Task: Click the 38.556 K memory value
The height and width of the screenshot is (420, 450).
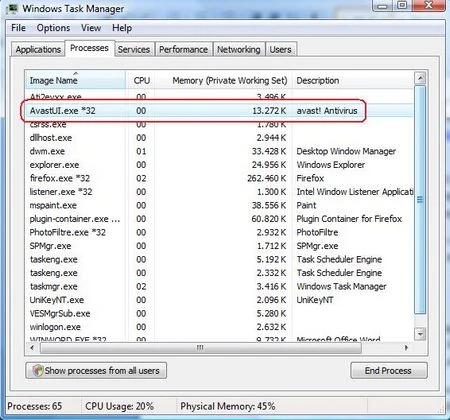Action: [x=269, y=205]
